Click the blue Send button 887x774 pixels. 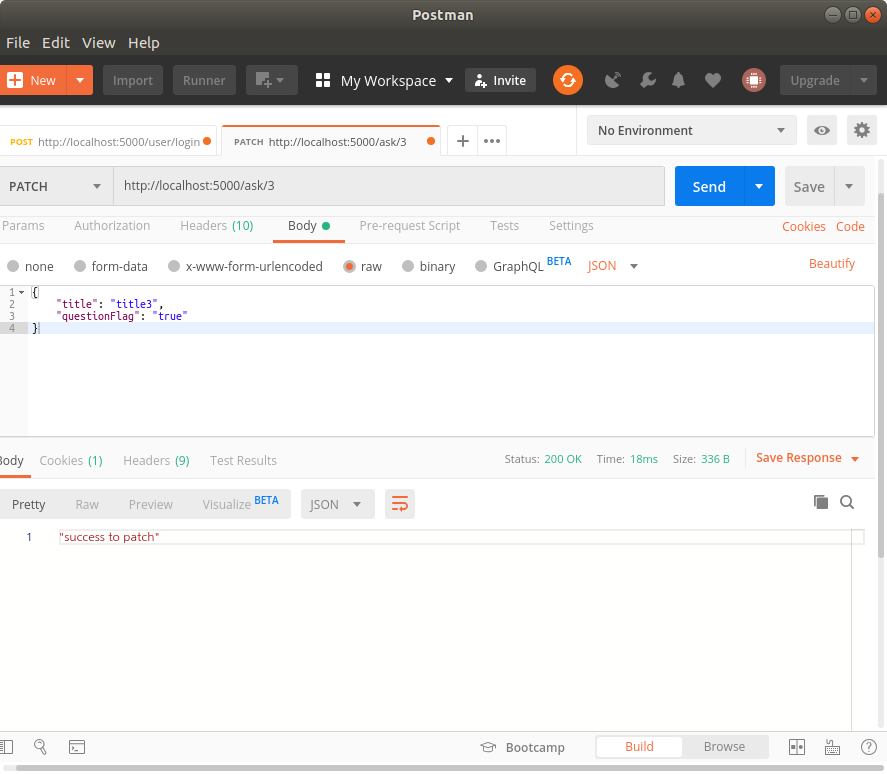709,186
